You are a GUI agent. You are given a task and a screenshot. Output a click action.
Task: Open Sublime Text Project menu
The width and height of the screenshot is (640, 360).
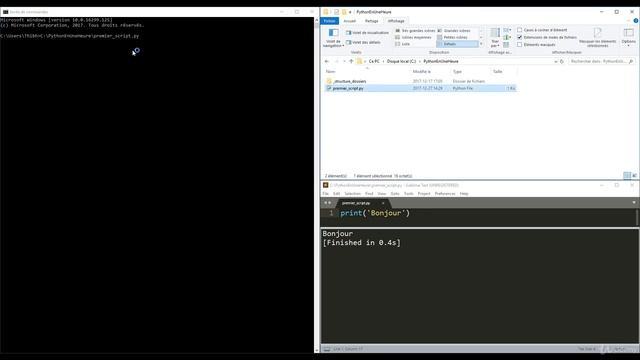click(x=424, y=193)
